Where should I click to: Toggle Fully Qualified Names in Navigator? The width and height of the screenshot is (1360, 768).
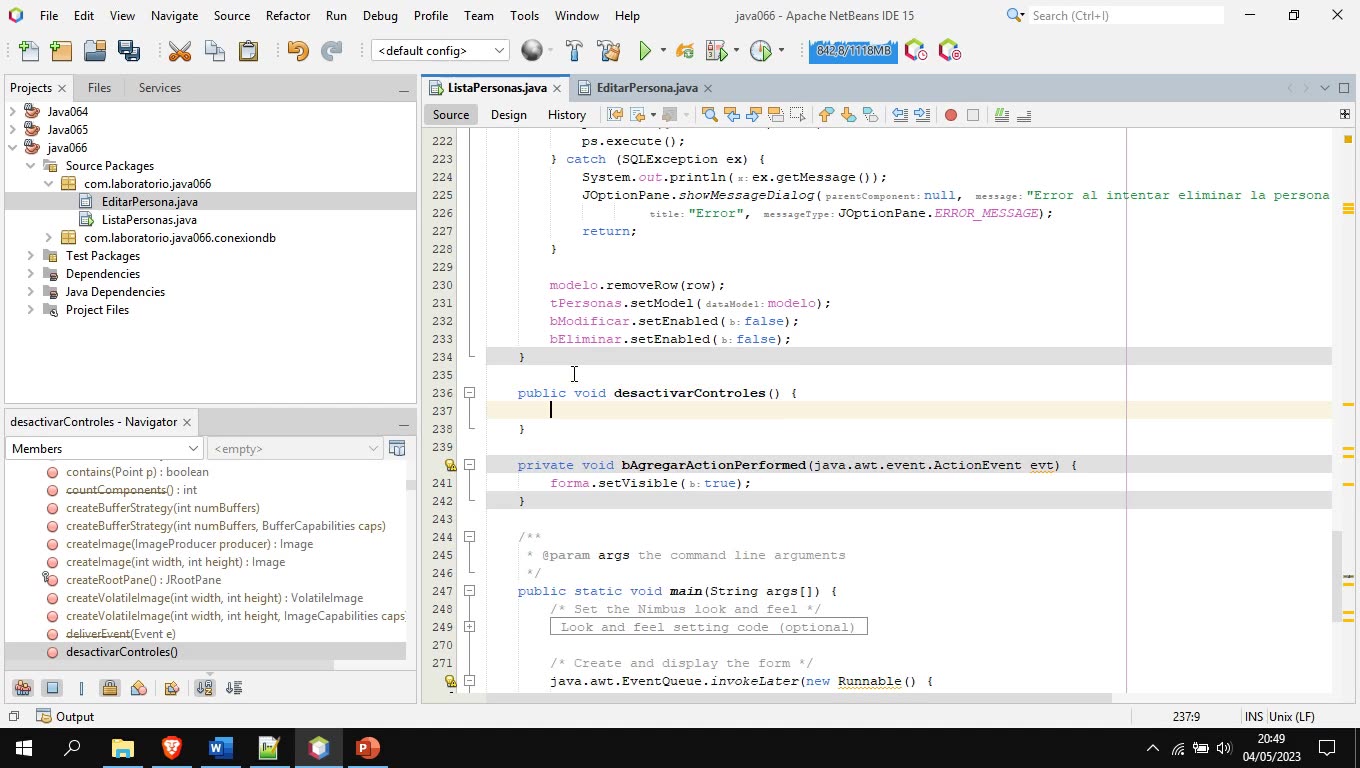[x=171, y=688]
